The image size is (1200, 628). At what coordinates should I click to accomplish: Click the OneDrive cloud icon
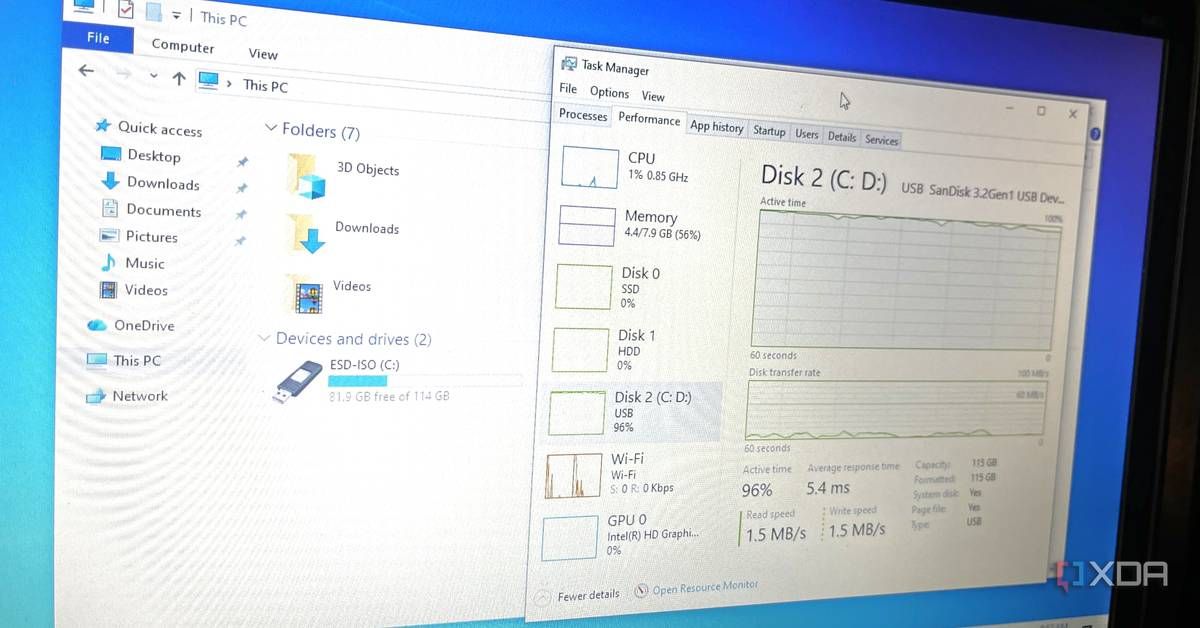point(97,325)
